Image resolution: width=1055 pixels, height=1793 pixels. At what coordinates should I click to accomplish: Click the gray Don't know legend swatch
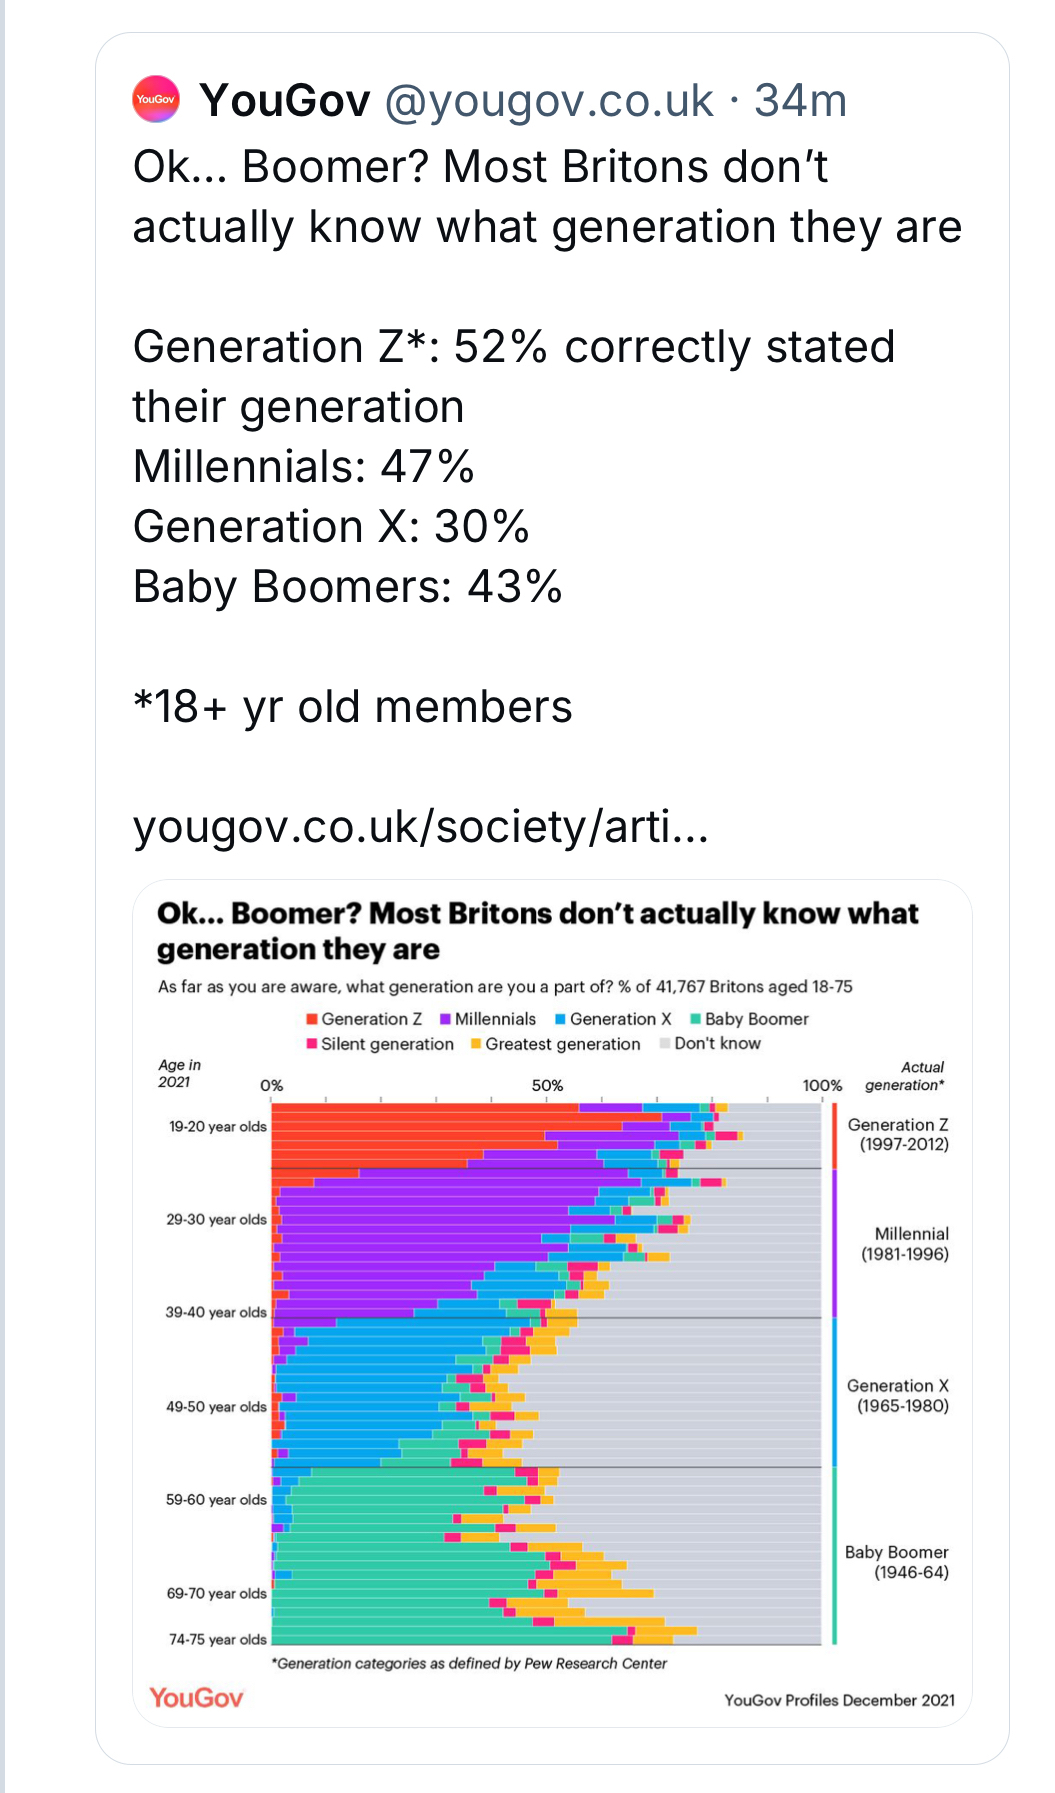click(665, 1044)
